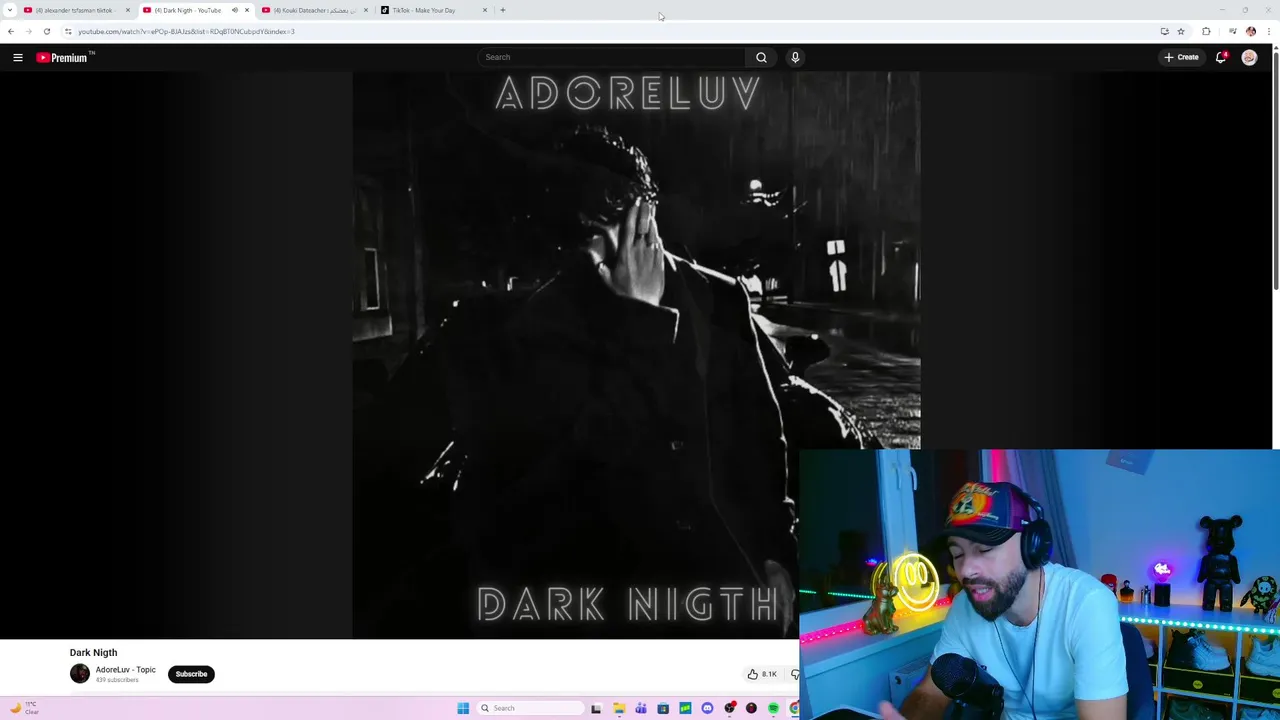Open Discord from taskbar
This screenshot has height=720, width=1280.
tap(707, 708)
